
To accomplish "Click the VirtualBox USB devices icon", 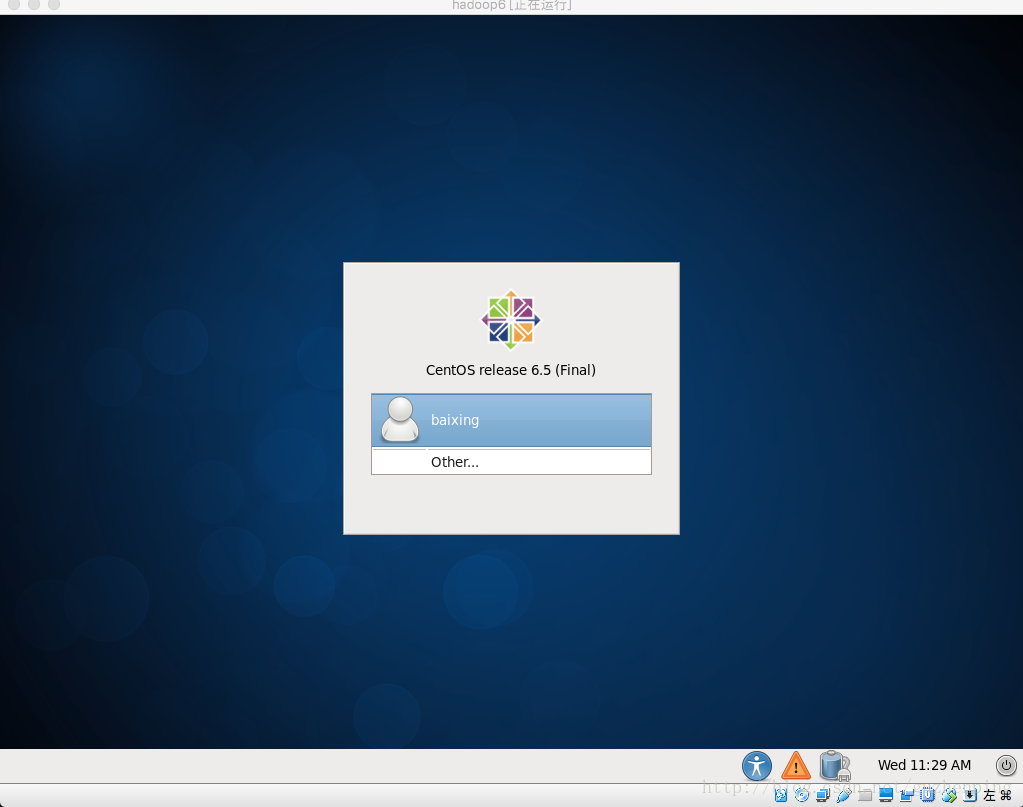I will point(844,795).
